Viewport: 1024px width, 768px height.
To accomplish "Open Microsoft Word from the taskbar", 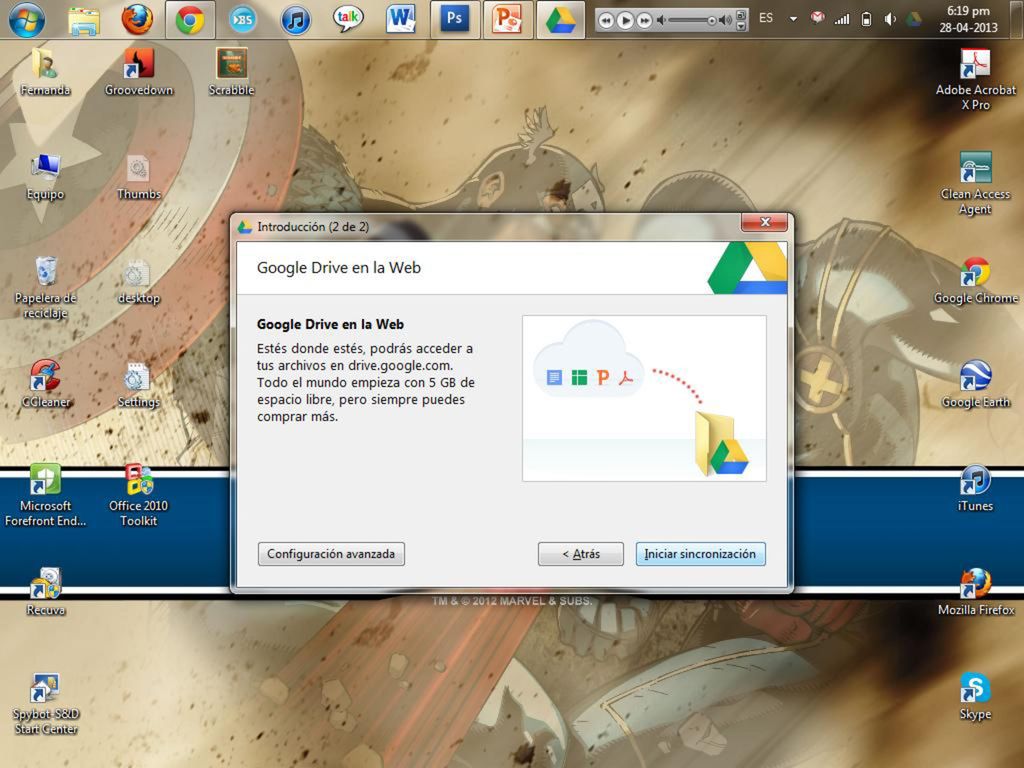I will (400, 20).
